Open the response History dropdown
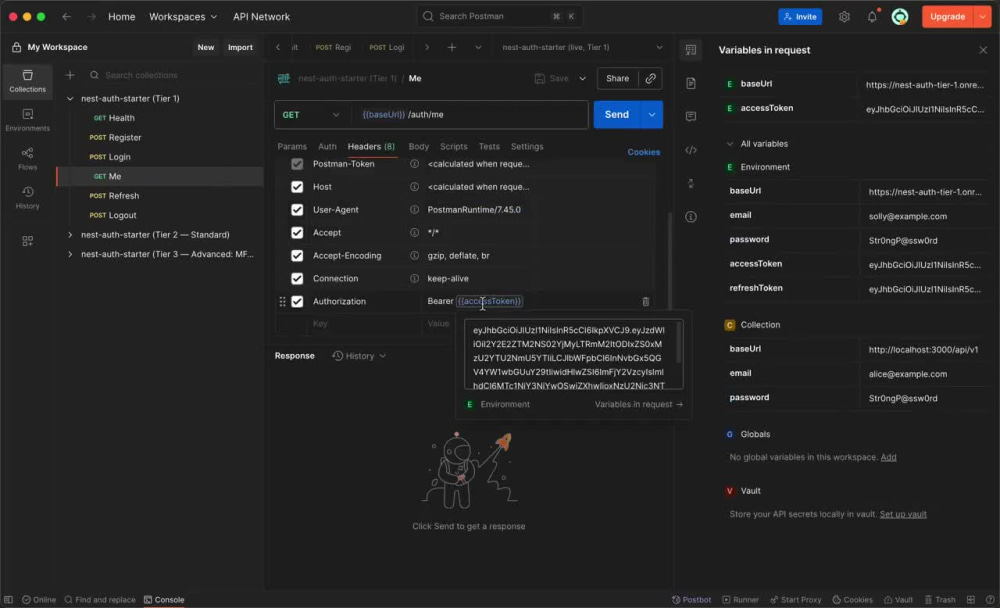The image size is (1000, 608). click(x=359, y=356)
